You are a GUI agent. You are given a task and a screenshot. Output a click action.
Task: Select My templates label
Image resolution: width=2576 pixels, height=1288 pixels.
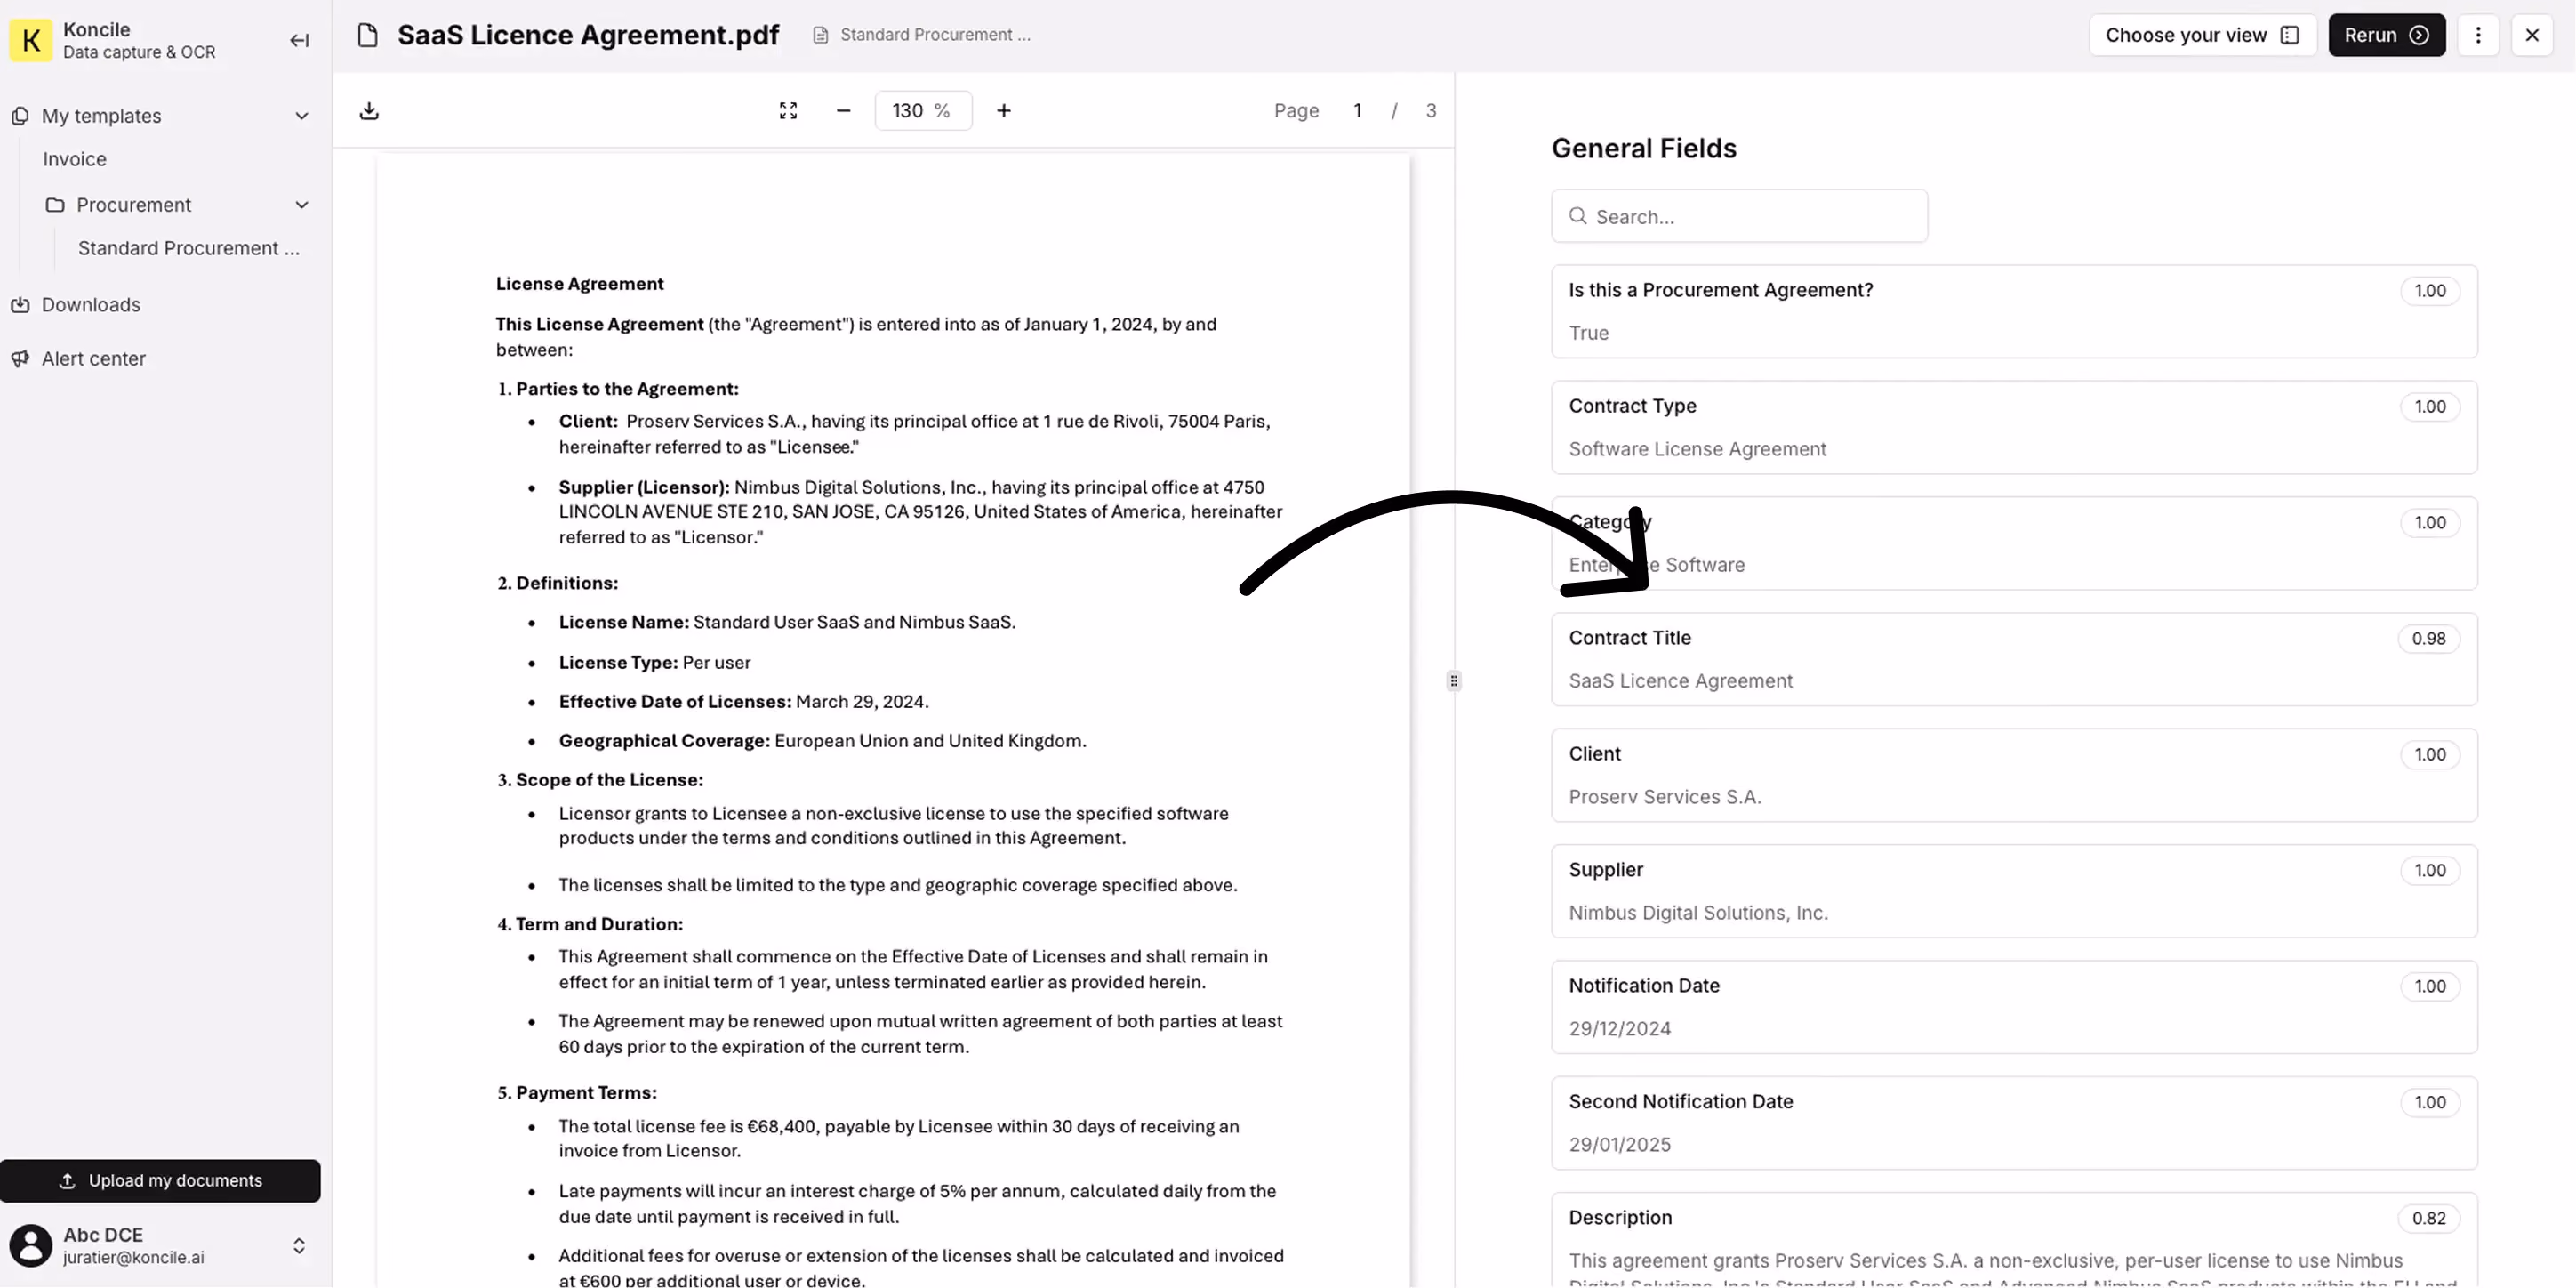(x=101, y=116)
